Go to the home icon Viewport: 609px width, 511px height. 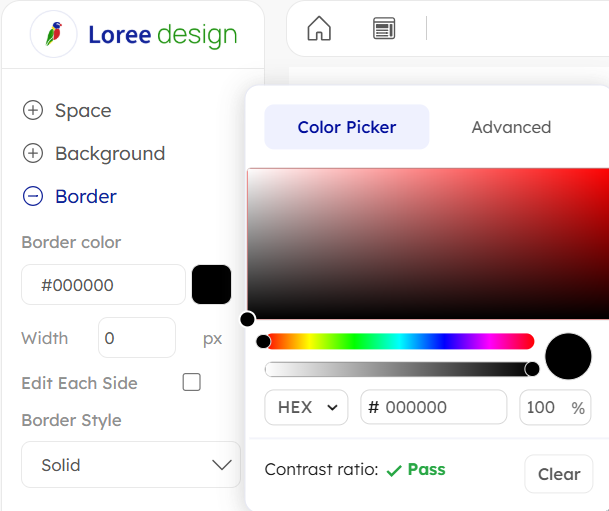(318, 28)
